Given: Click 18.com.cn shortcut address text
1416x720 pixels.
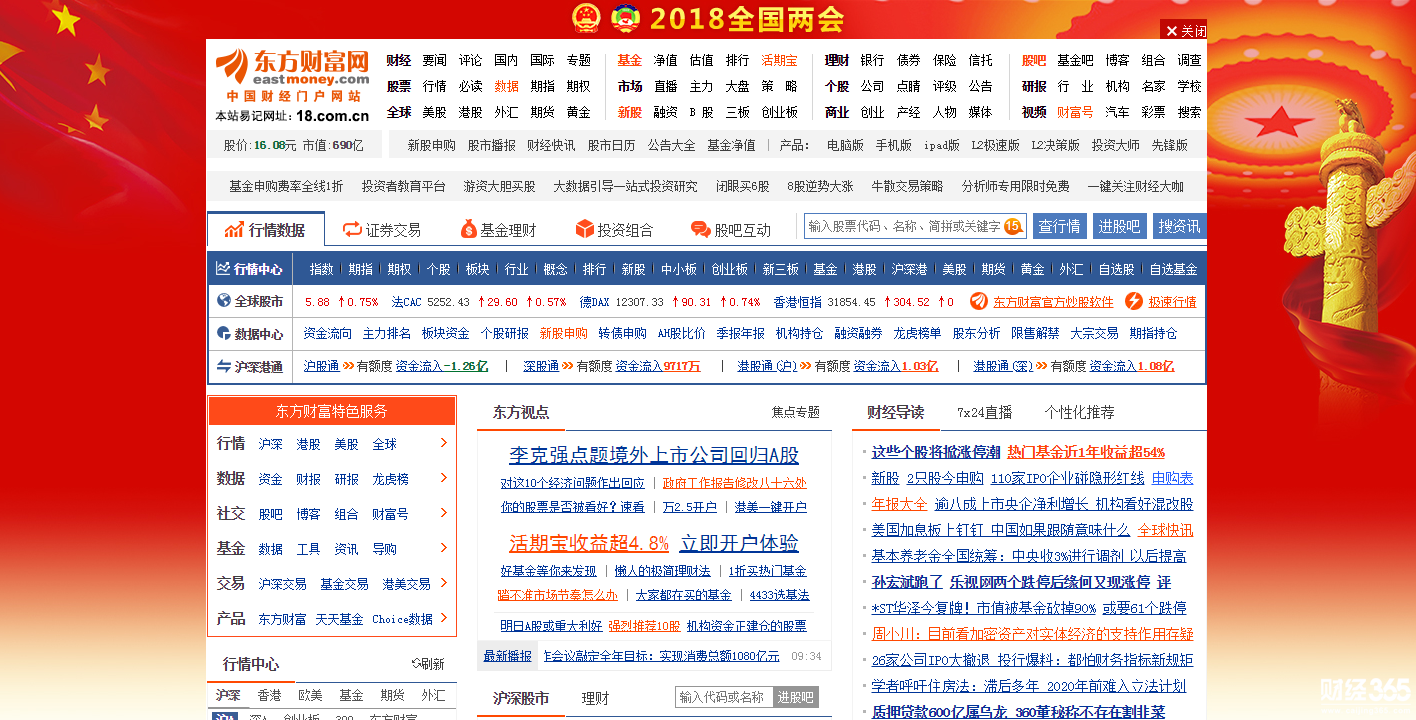Looking at the screenshot, I should (x=333, y=115).
